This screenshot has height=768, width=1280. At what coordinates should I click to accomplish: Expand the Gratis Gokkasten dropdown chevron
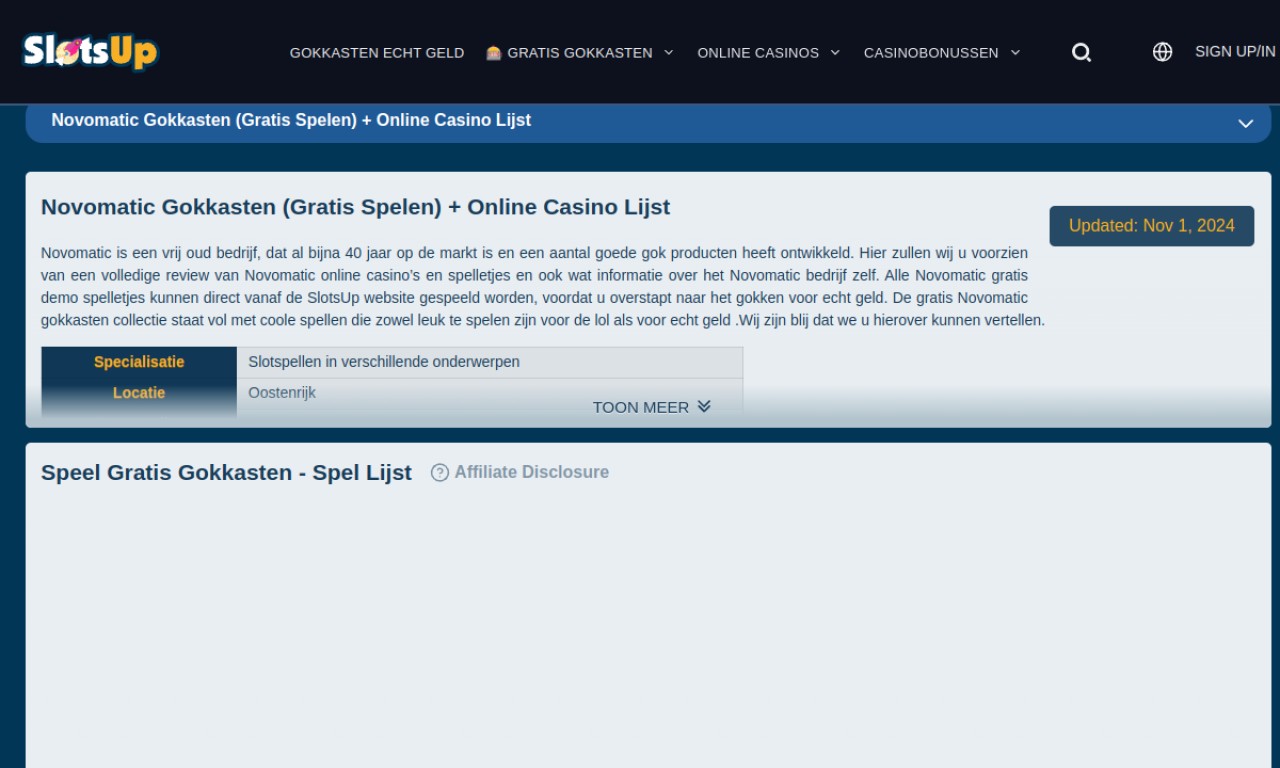coord(668,52)
